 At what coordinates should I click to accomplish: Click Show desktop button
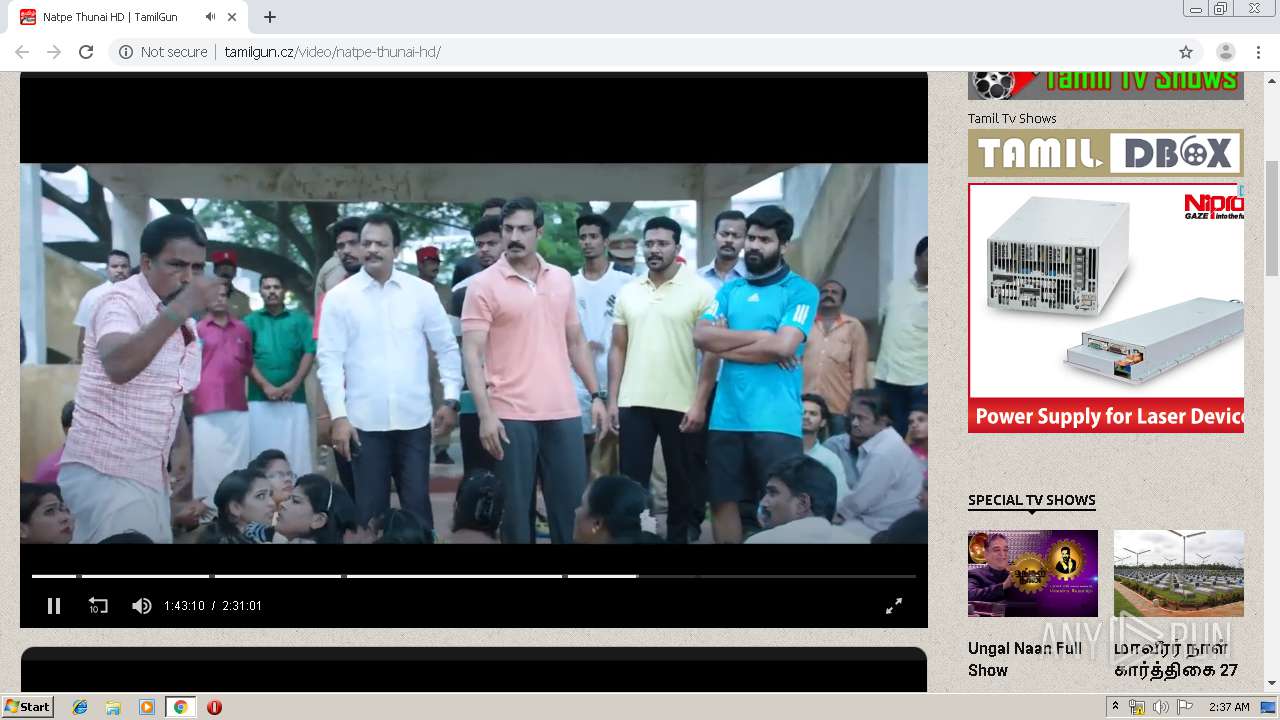tap(1268, 707)
